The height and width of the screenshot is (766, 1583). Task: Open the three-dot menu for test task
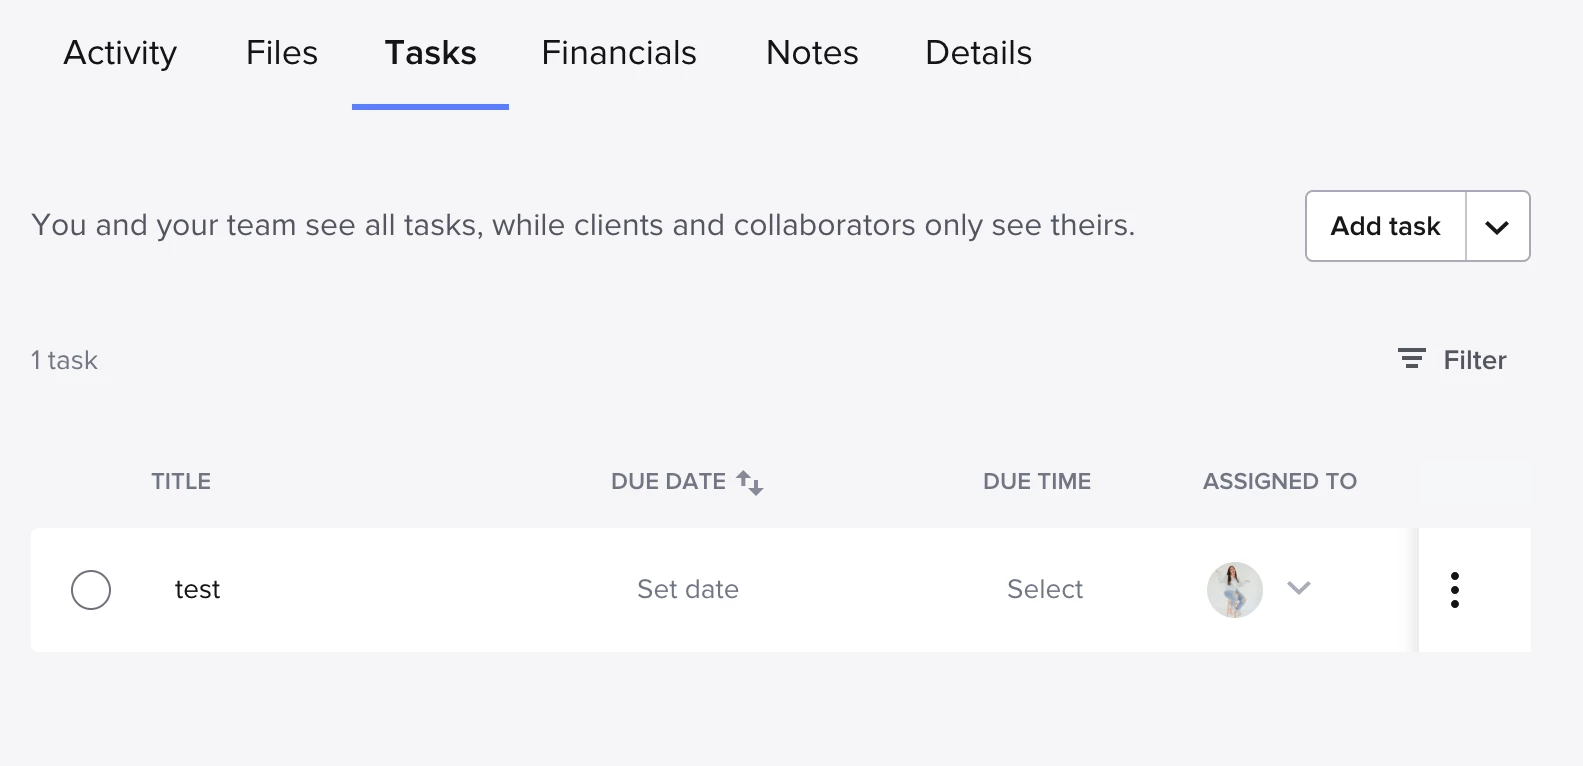point(1454,590)
